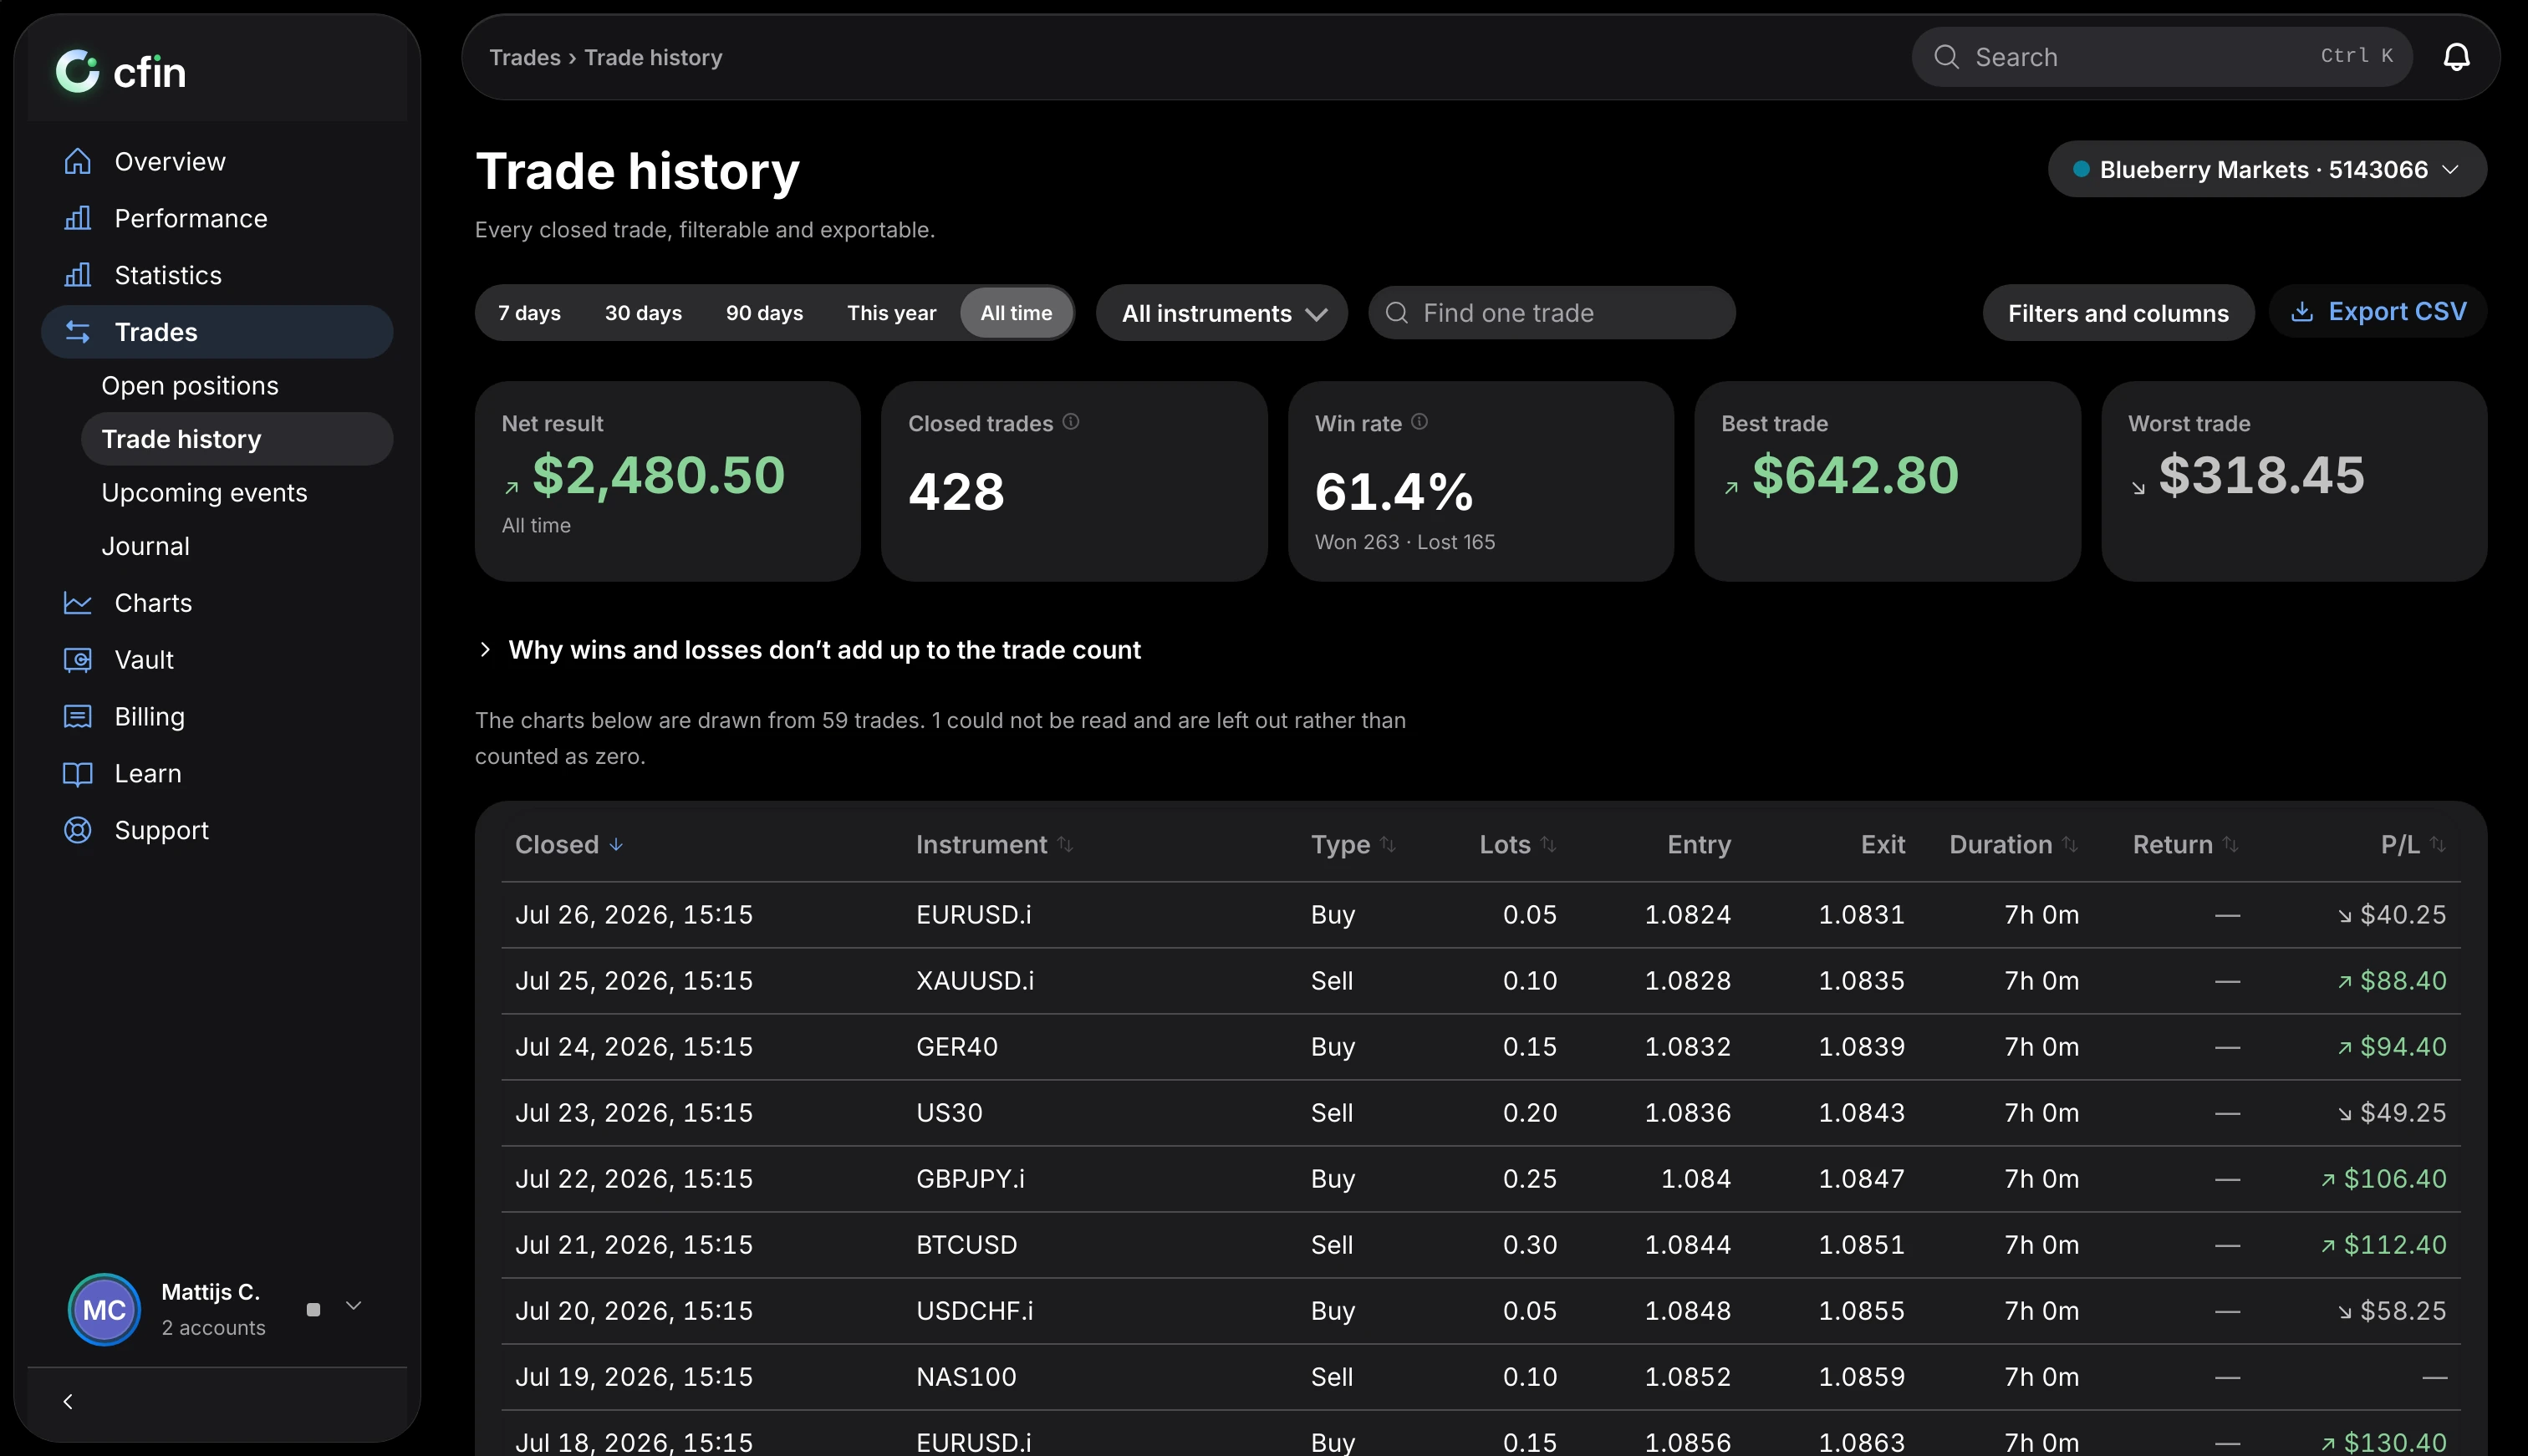Sort by Closed column header
This screenshot has width=2528, height=1456.
(x=569, y=845)
